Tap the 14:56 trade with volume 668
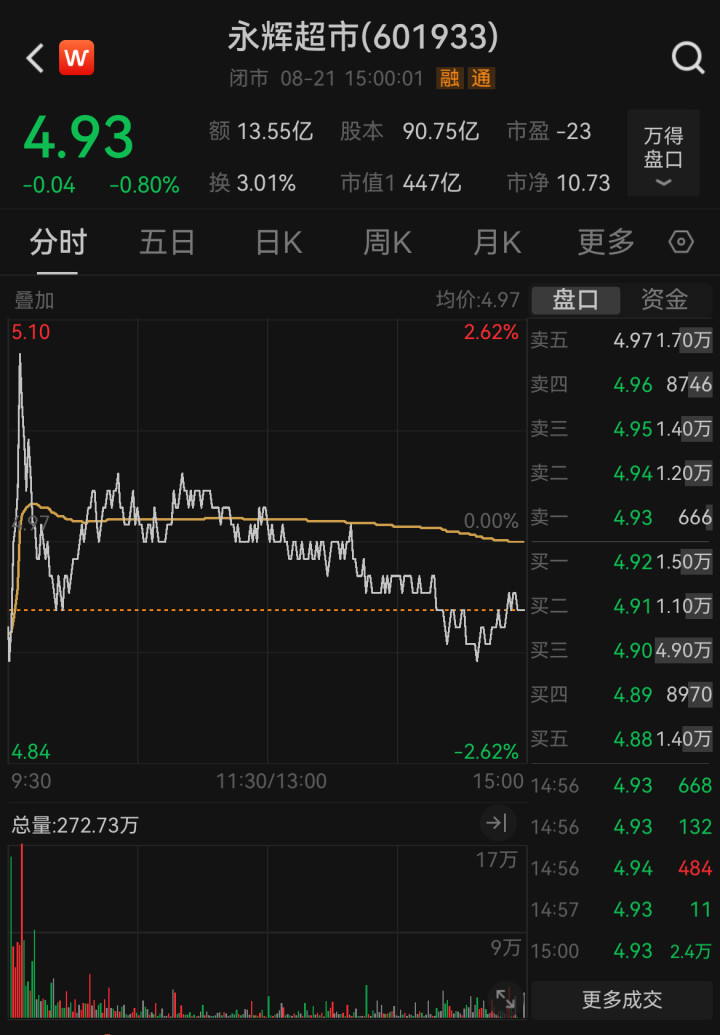This screenshot has width=720, height=1035. point(621,785)
